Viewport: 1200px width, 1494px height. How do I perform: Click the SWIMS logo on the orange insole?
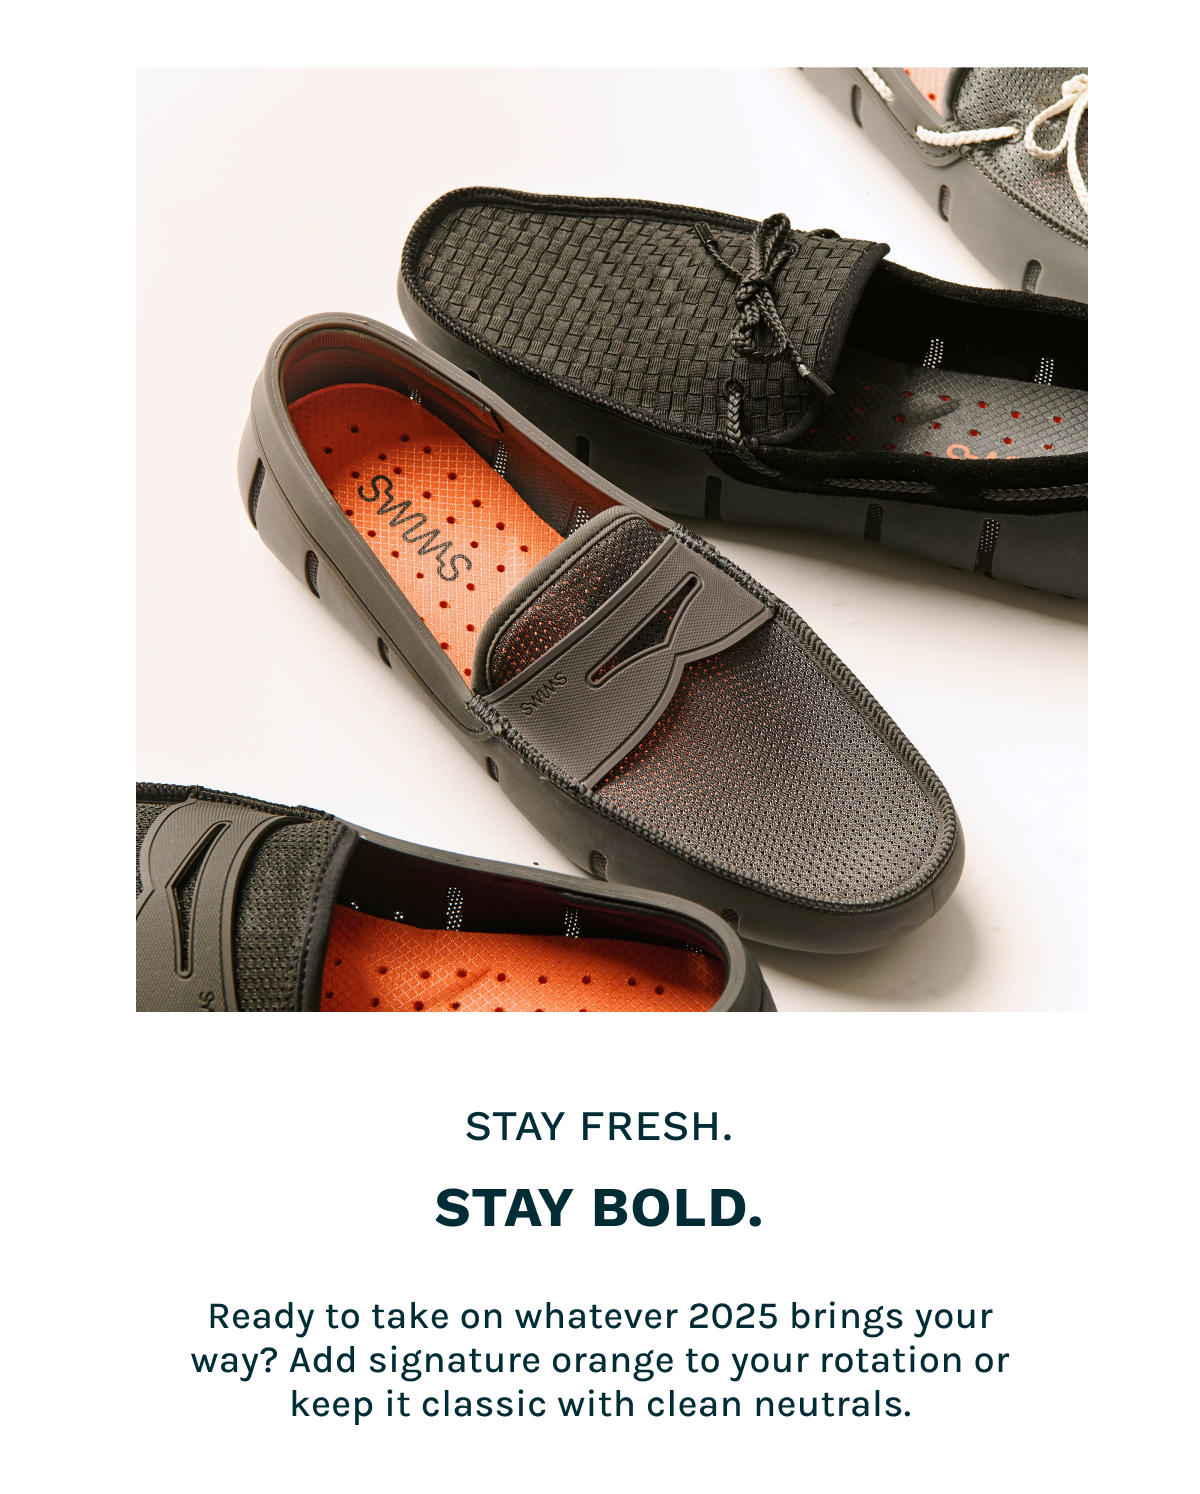(x=414, y=527)
